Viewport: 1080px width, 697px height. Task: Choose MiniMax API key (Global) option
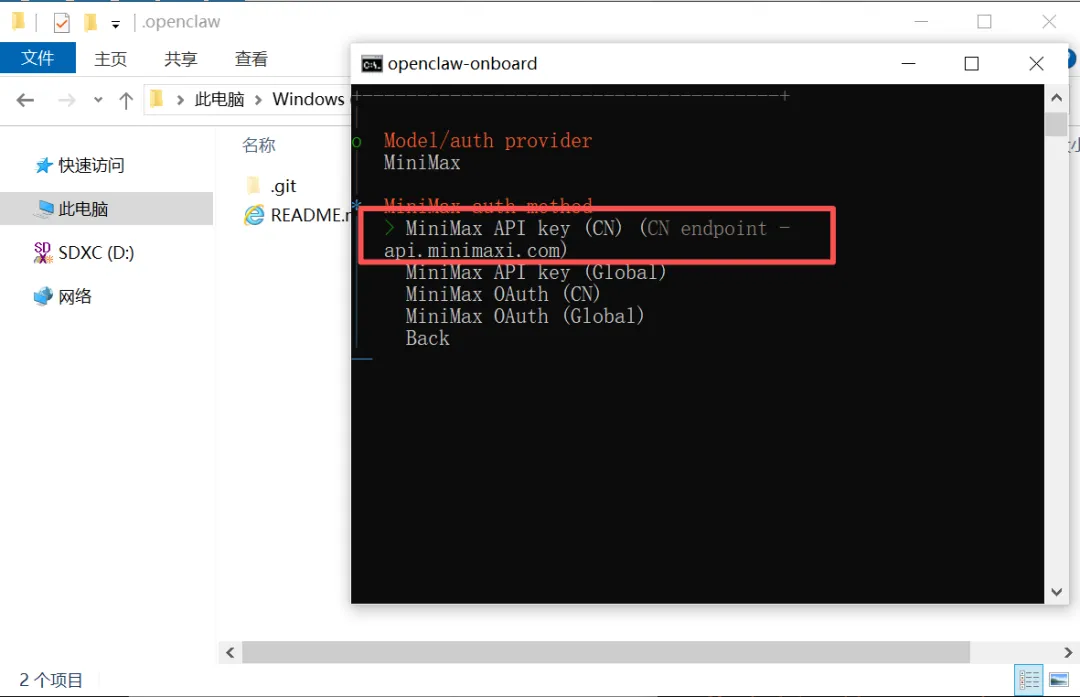click(x=536, y=272)
